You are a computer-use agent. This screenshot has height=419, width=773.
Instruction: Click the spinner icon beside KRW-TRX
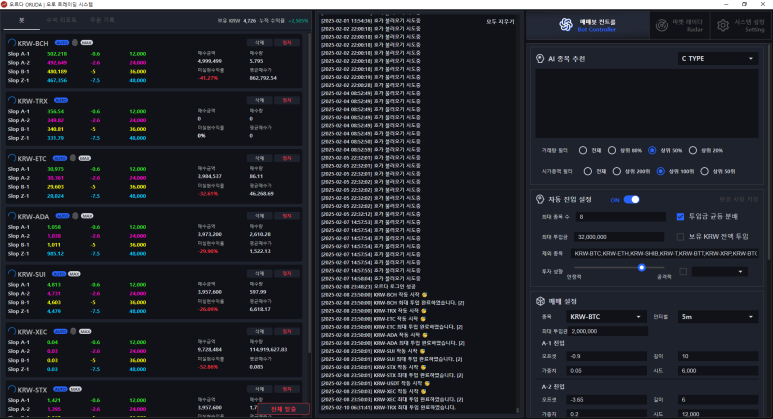pos(12,101)
